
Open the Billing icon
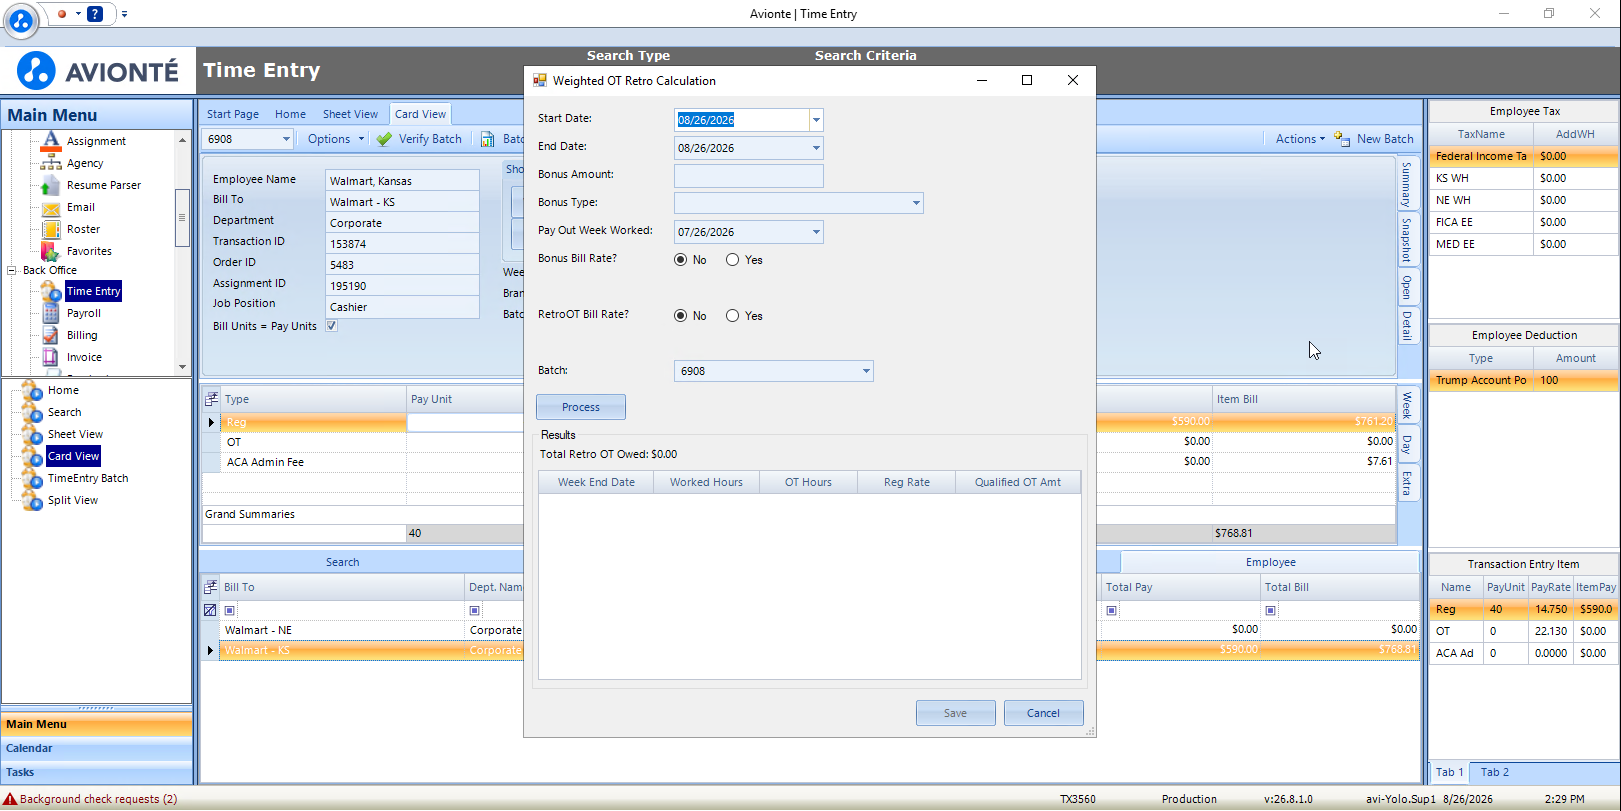(51, 335)
